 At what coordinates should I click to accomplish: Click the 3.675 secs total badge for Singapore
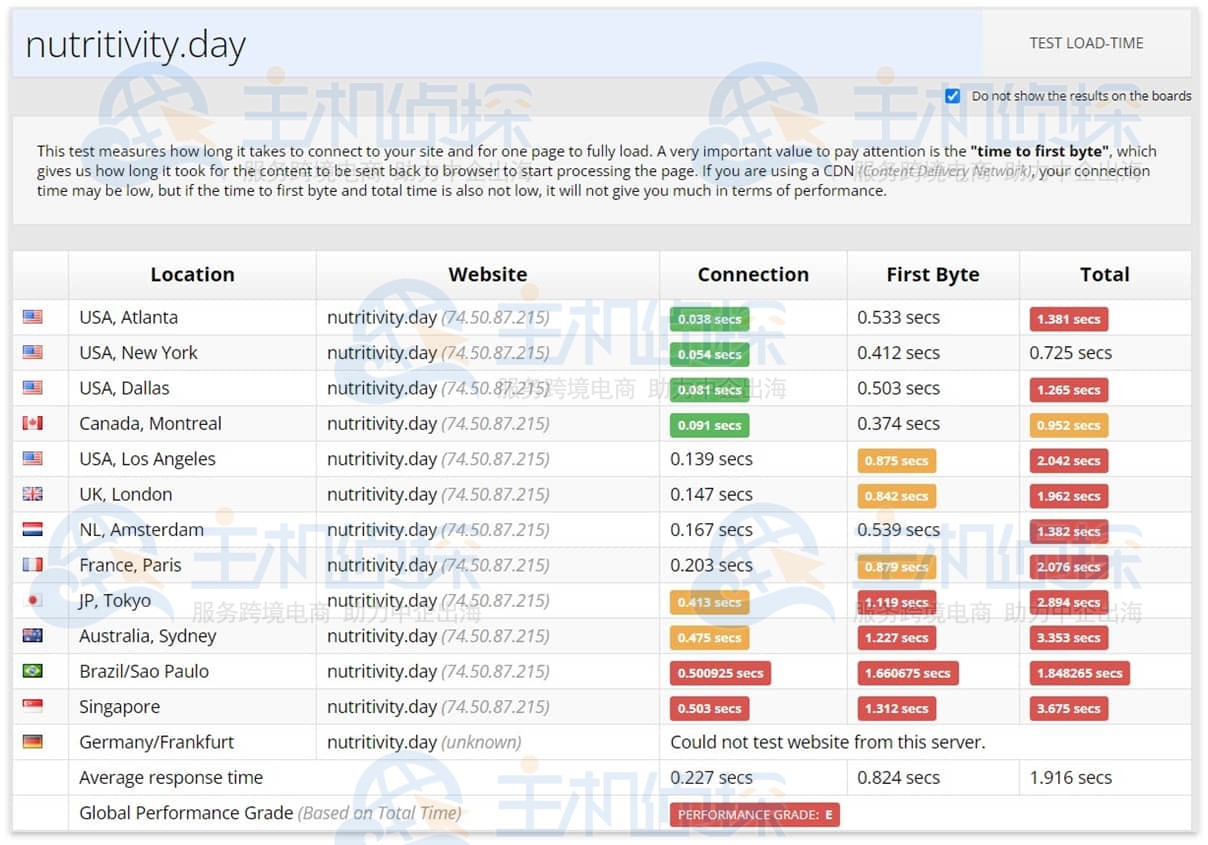(x=1068, y=708)
